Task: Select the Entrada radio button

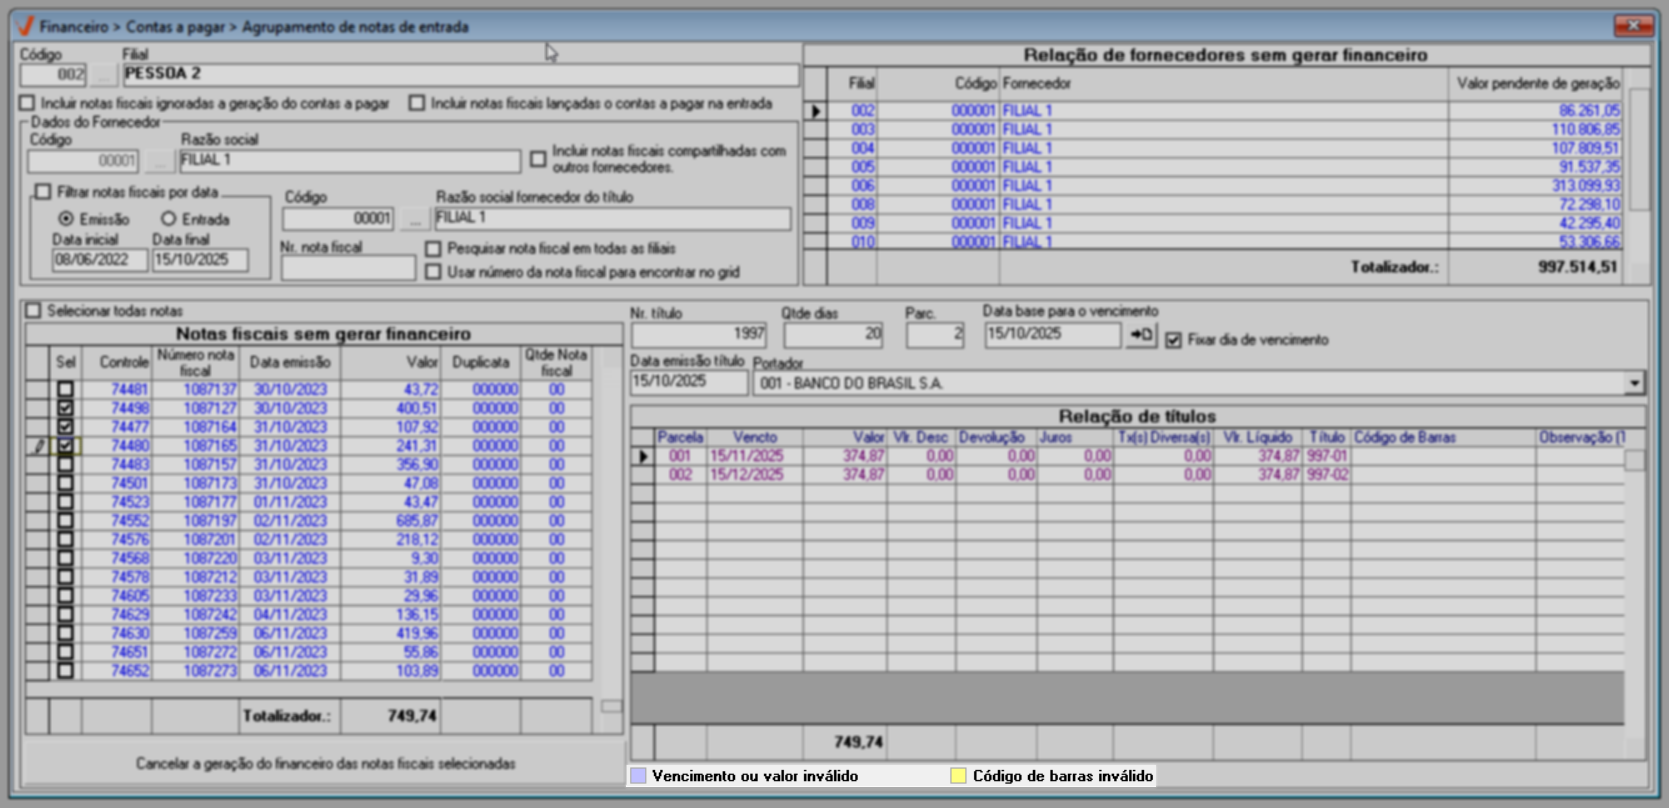Action: tap(168, 219)
